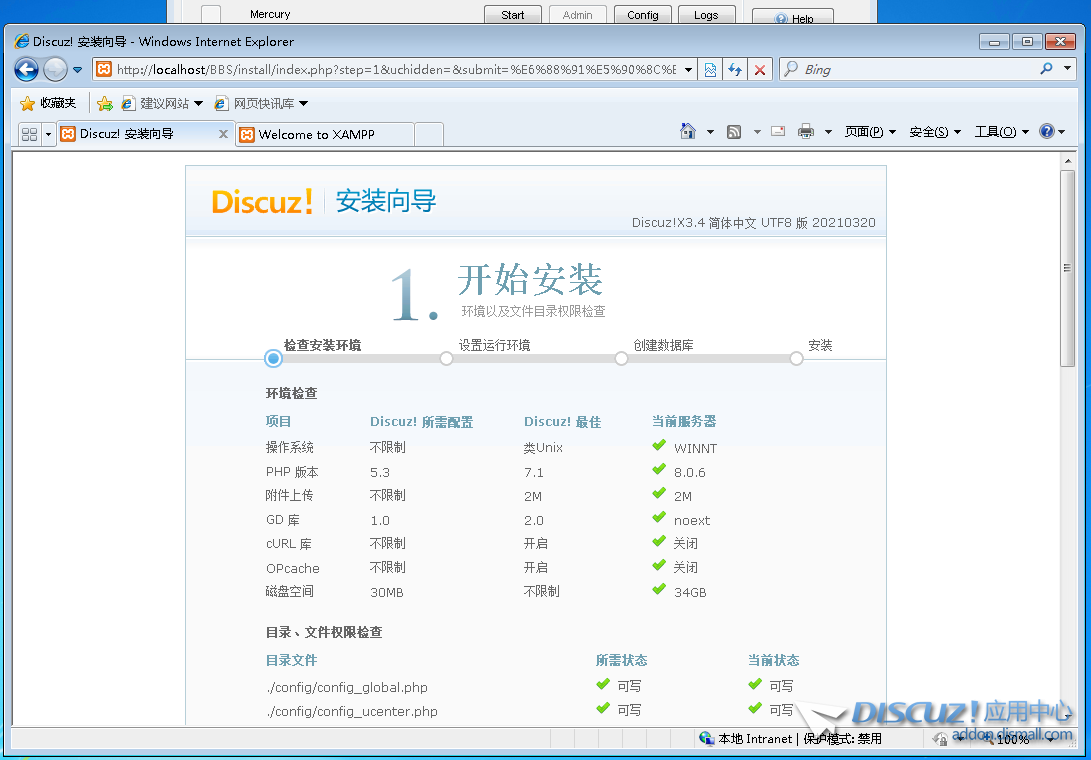
Task: Click Help button in XAMPP window
Action: point(793,18)
